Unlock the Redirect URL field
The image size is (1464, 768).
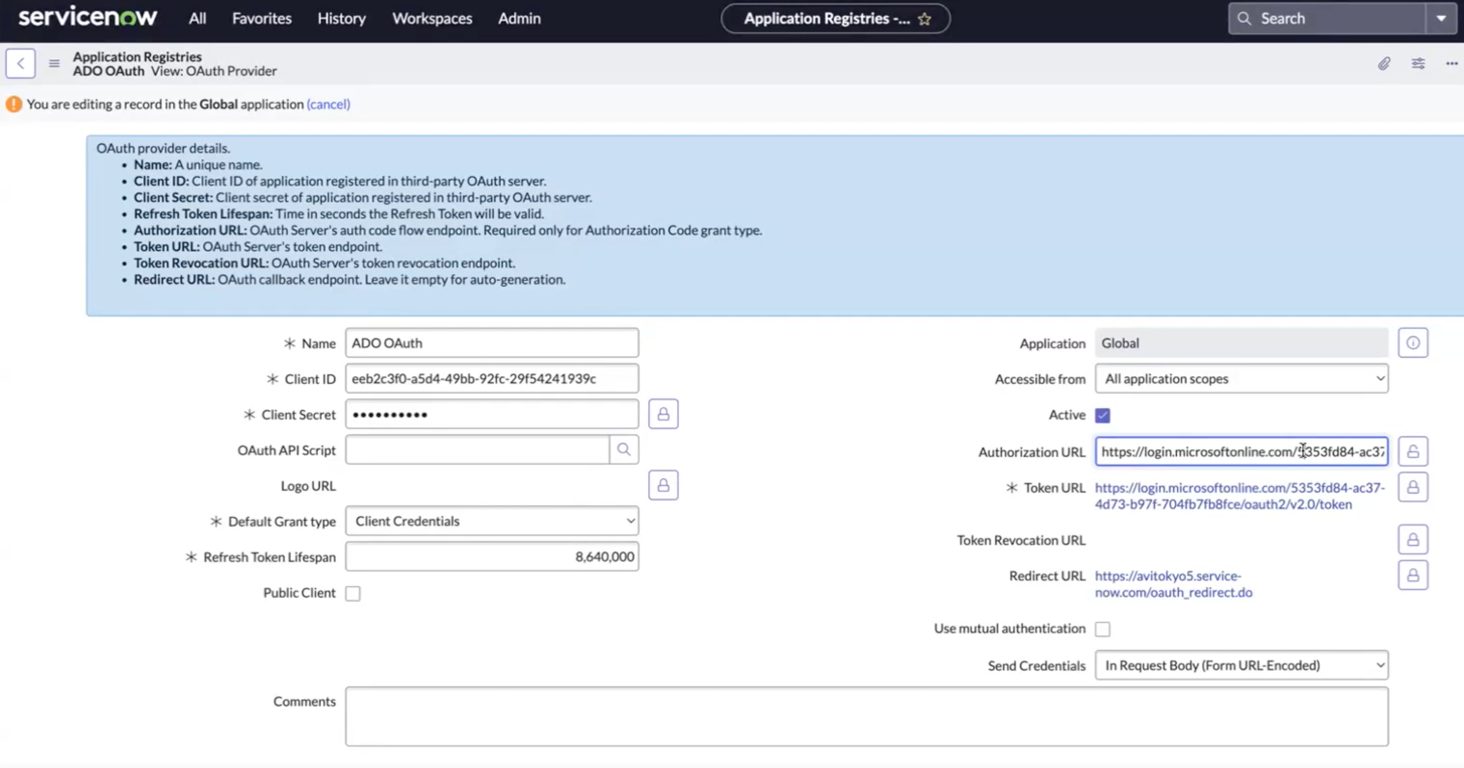coord(1413,575)
